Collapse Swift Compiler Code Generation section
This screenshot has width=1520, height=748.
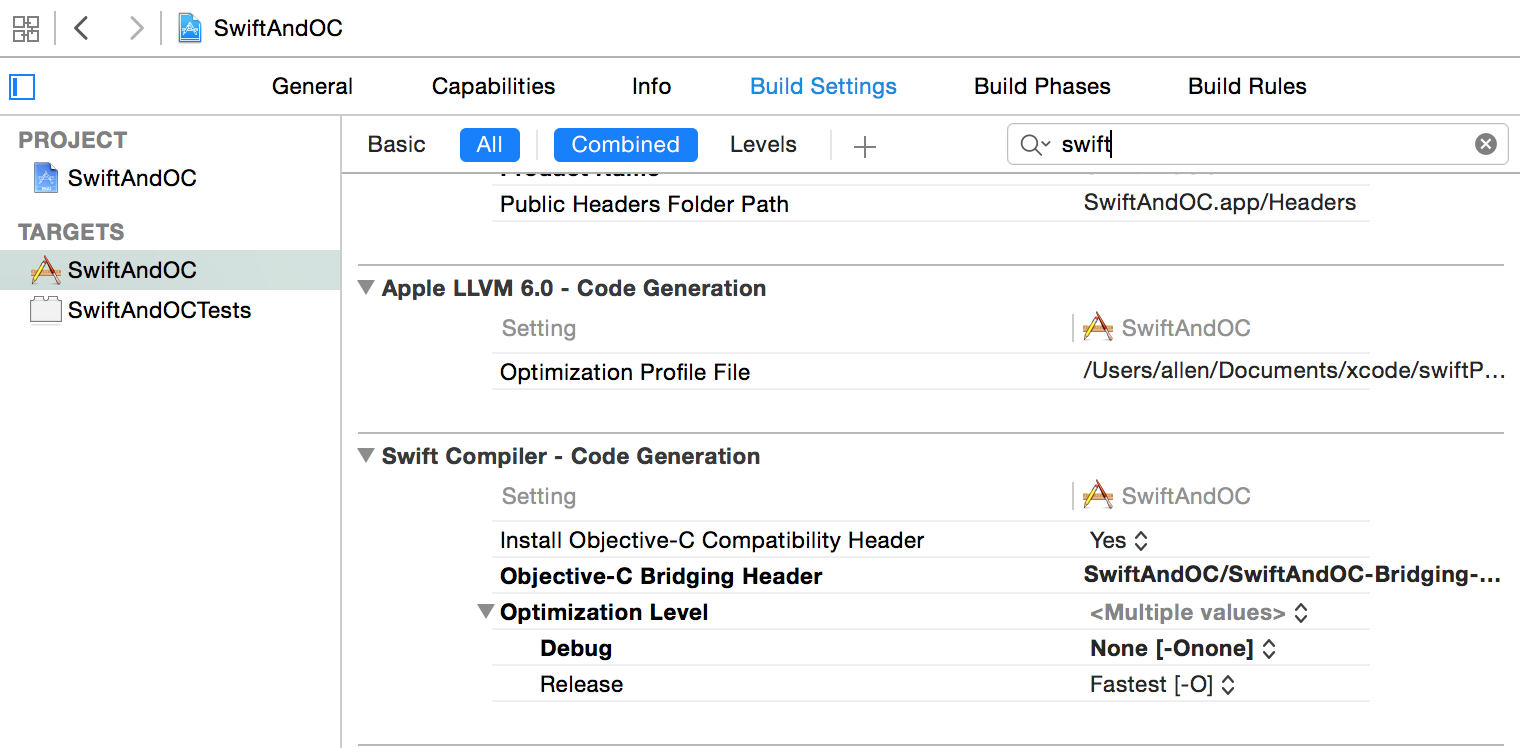coord(365,456)
